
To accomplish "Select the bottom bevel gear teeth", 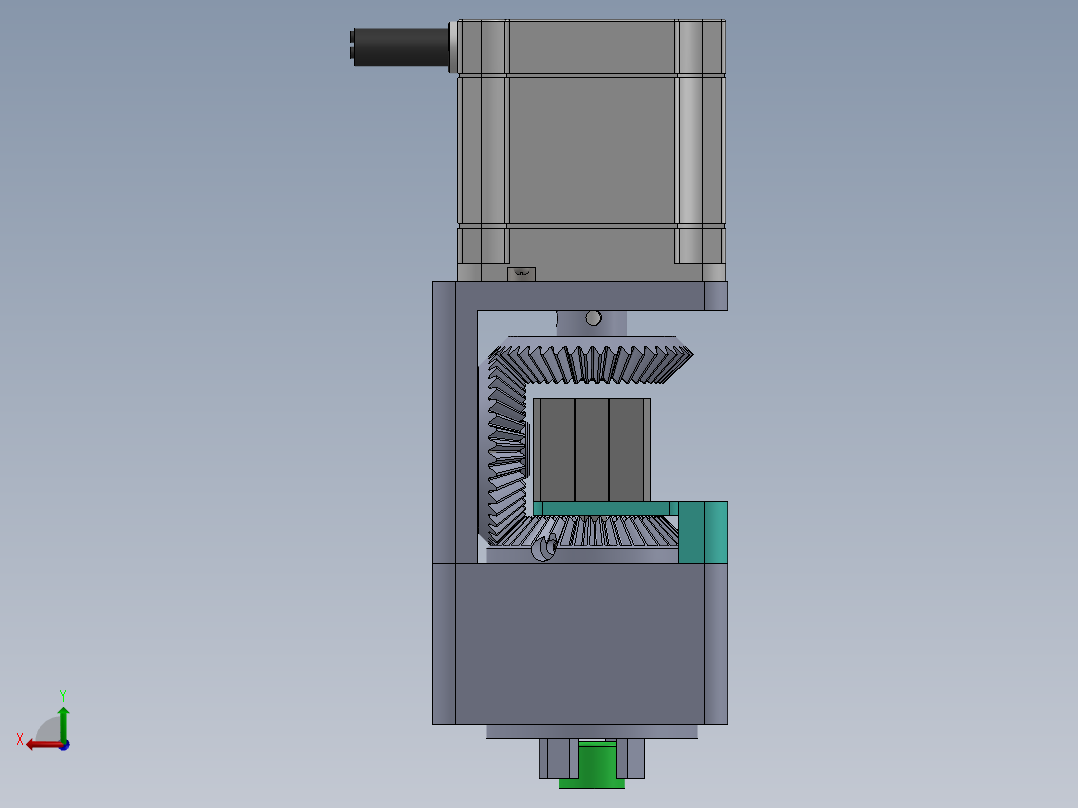I will [x=590, y=531].
